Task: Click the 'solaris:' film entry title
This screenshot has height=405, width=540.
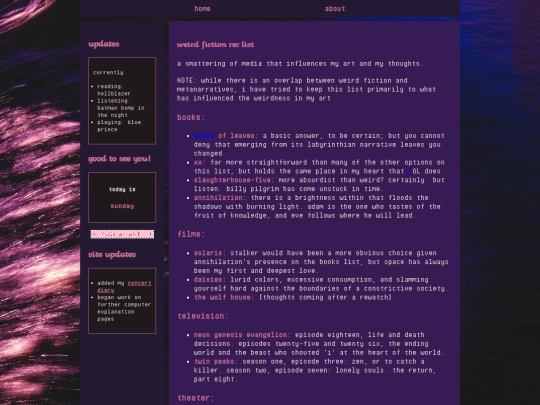Action: point(210,253)
